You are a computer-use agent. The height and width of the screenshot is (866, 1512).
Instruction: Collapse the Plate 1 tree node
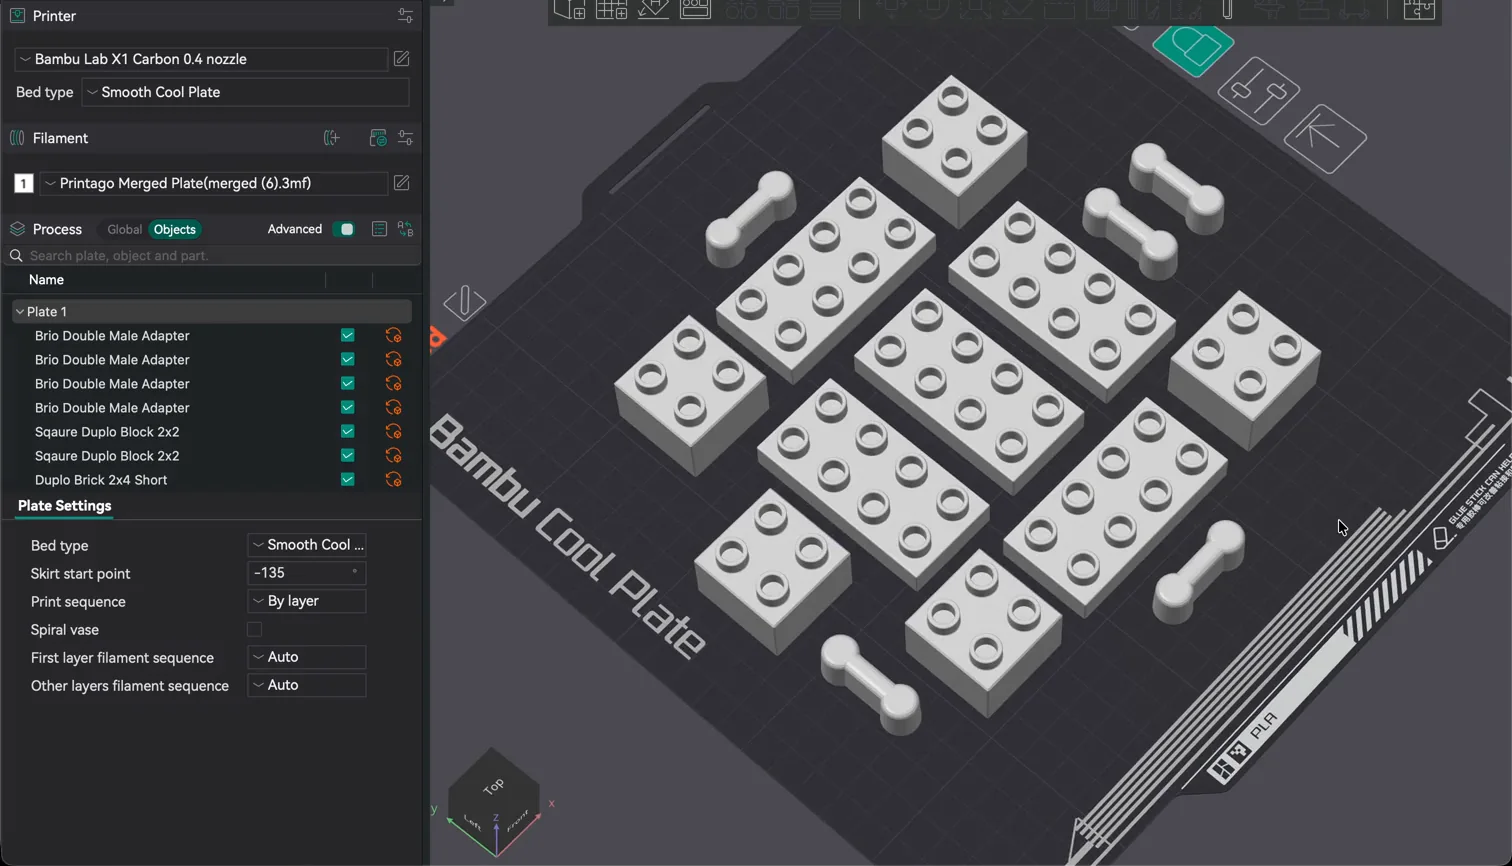pos(20,312)
